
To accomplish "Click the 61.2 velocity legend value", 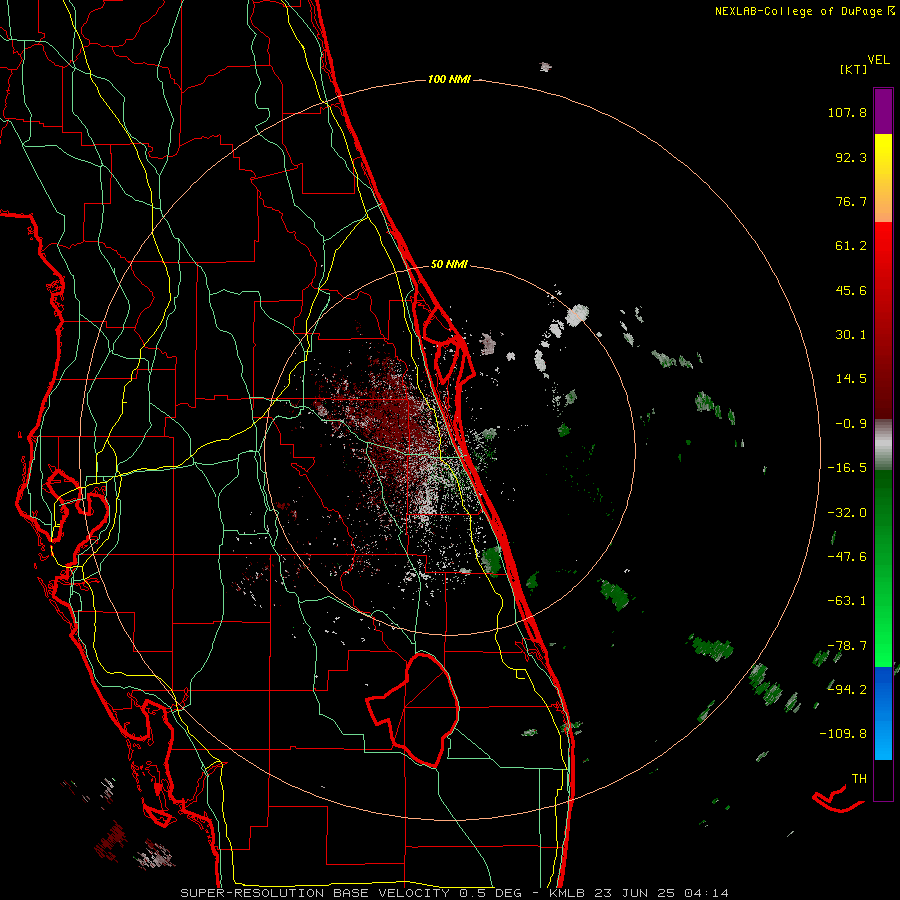I will click(851, 246).
